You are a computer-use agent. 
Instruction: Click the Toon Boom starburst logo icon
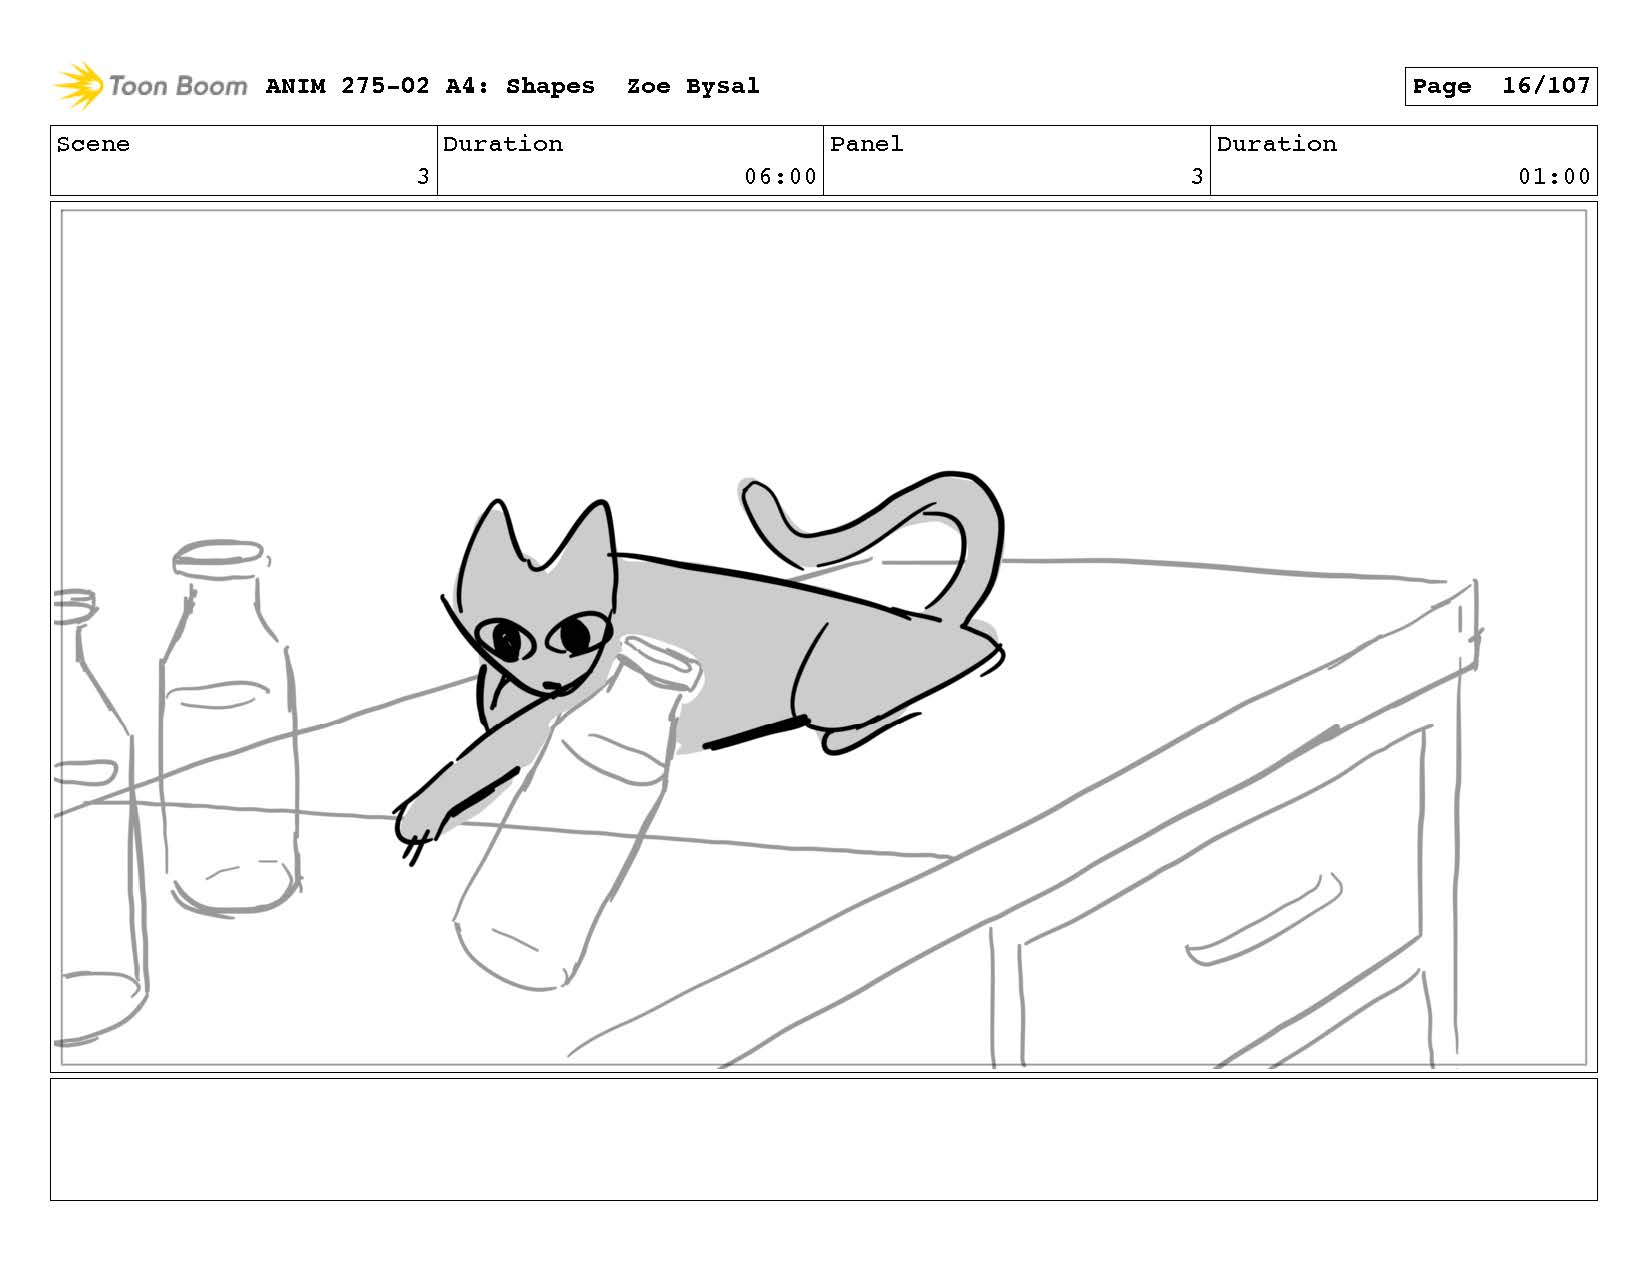tap(78, 85)
